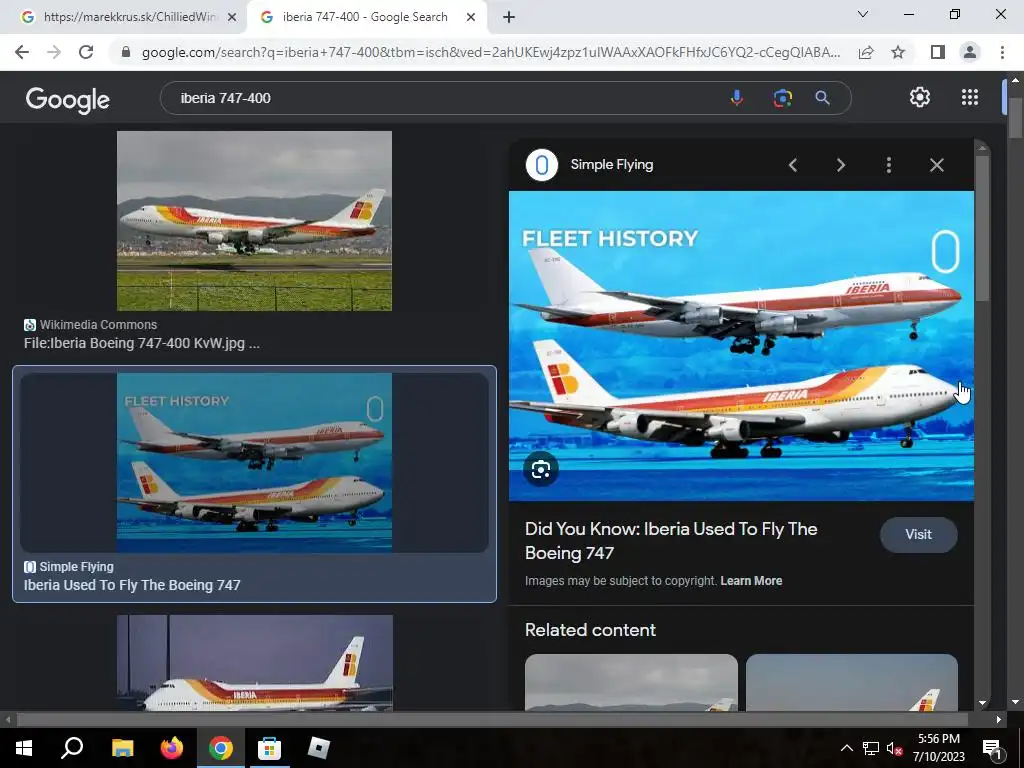
Task: Click the Visit button
Action: pos(918,534)
